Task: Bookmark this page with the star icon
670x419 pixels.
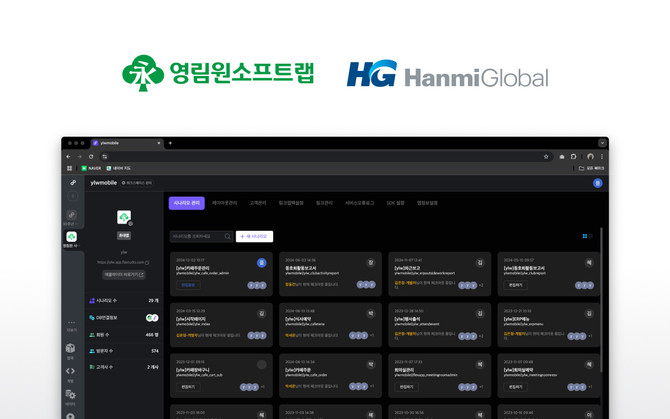Action: [546, 157]
